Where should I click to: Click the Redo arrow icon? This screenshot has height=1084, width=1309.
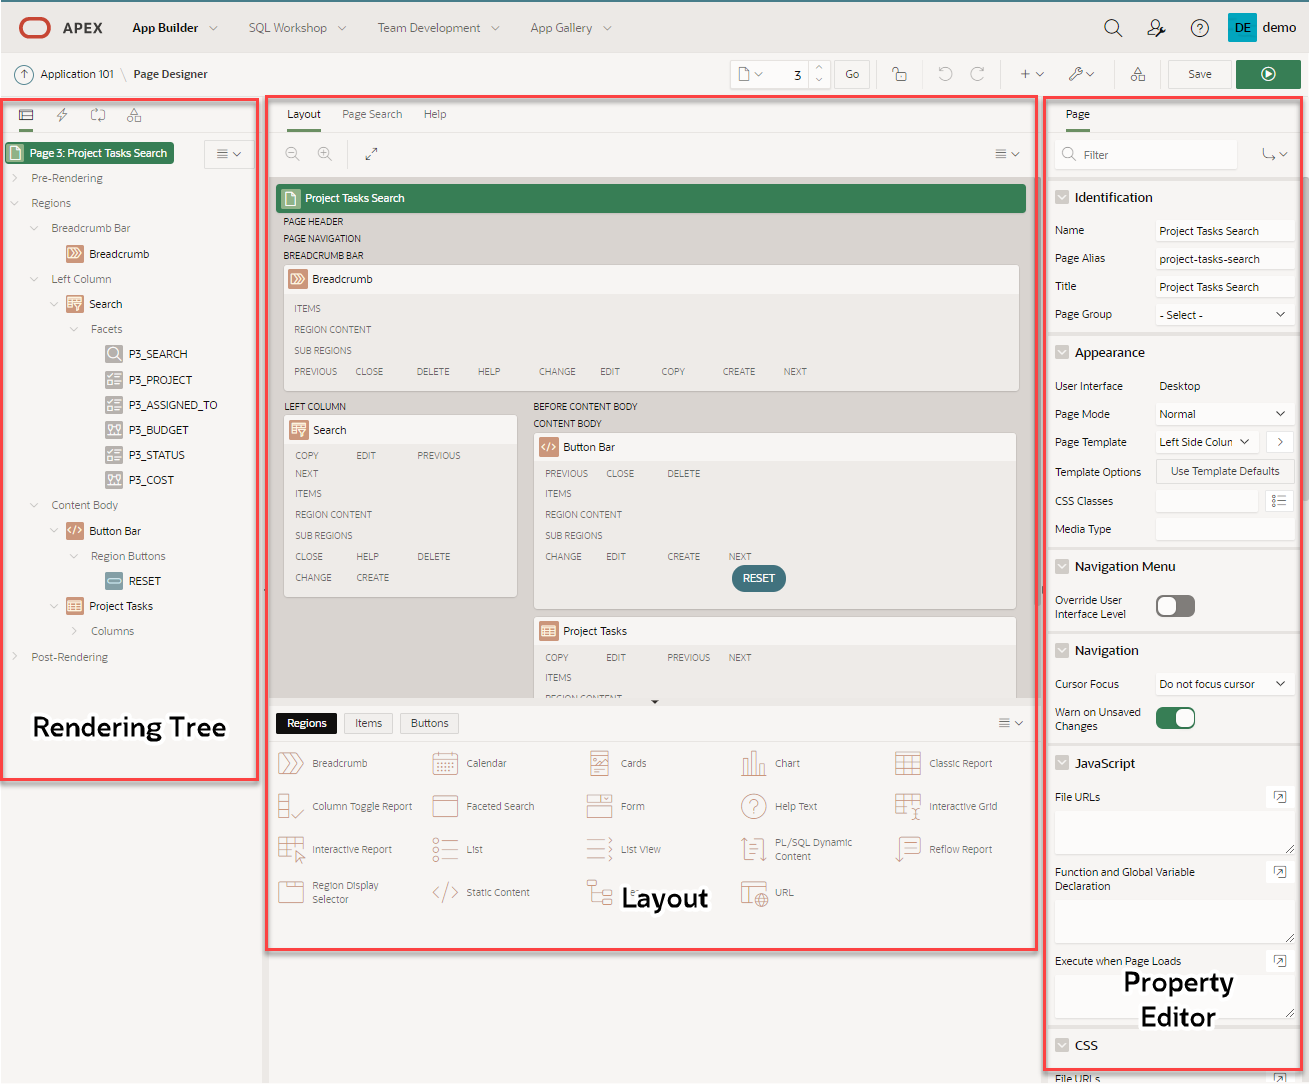tap(977, 74)
